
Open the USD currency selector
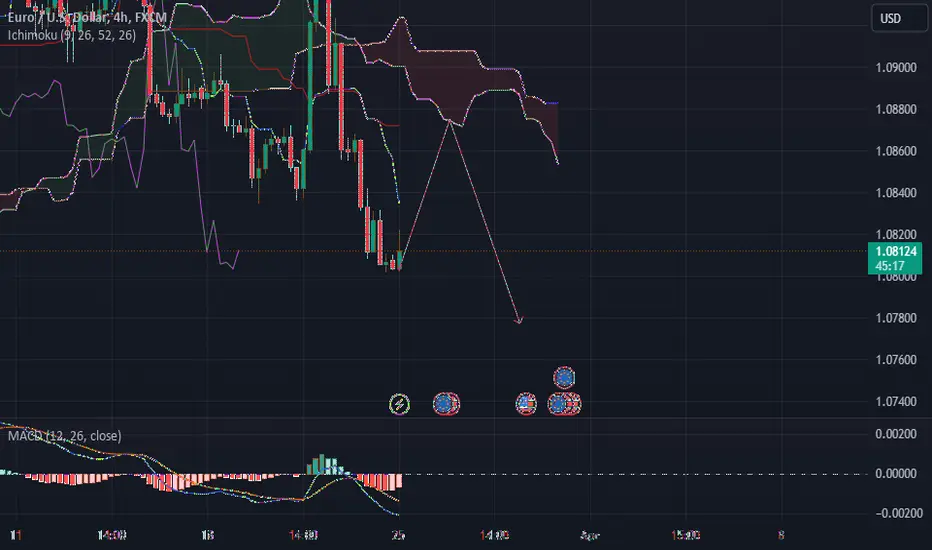click(x=898, y=18)
